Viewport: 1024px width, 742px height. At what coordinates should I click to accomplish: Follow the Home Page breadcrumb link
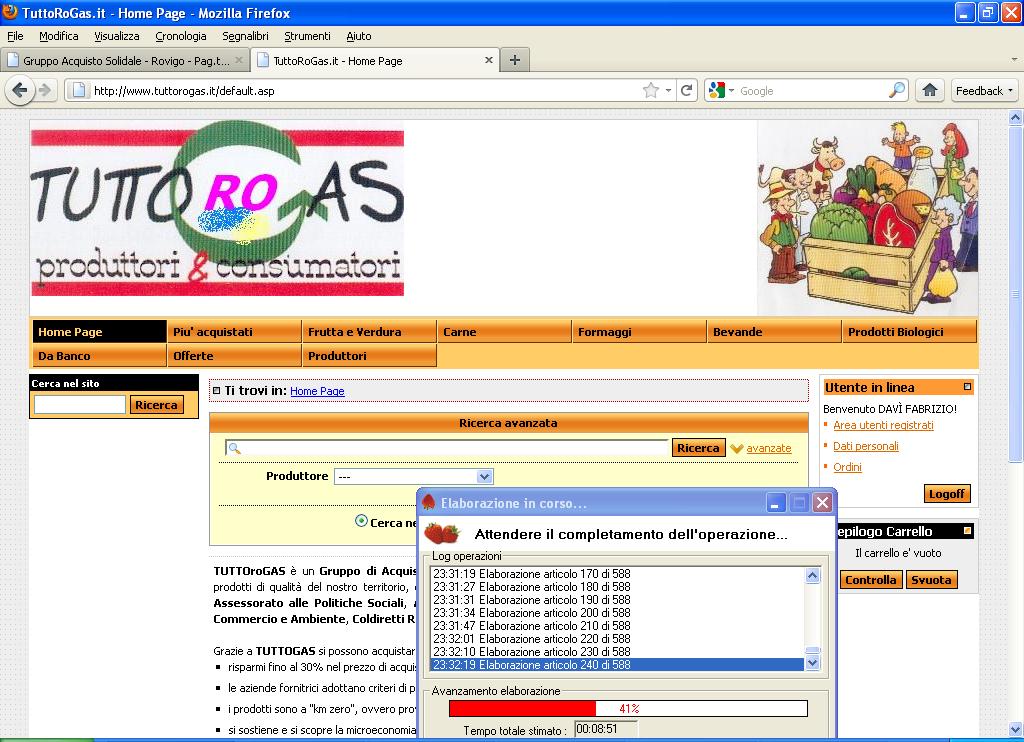[x=317, y=391]
